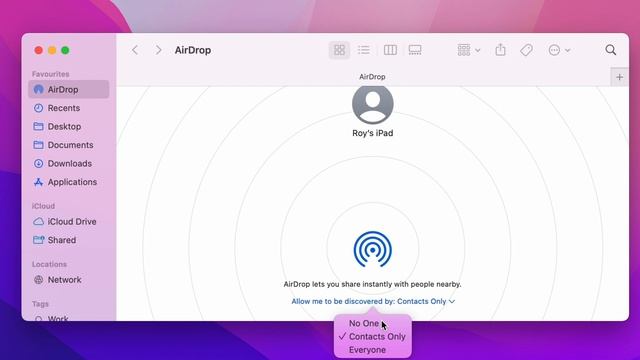Image resolution: width=640 pixels, height=360 pixels.
Task: Open Applications in the sidebar
Action: pos(69,182)
